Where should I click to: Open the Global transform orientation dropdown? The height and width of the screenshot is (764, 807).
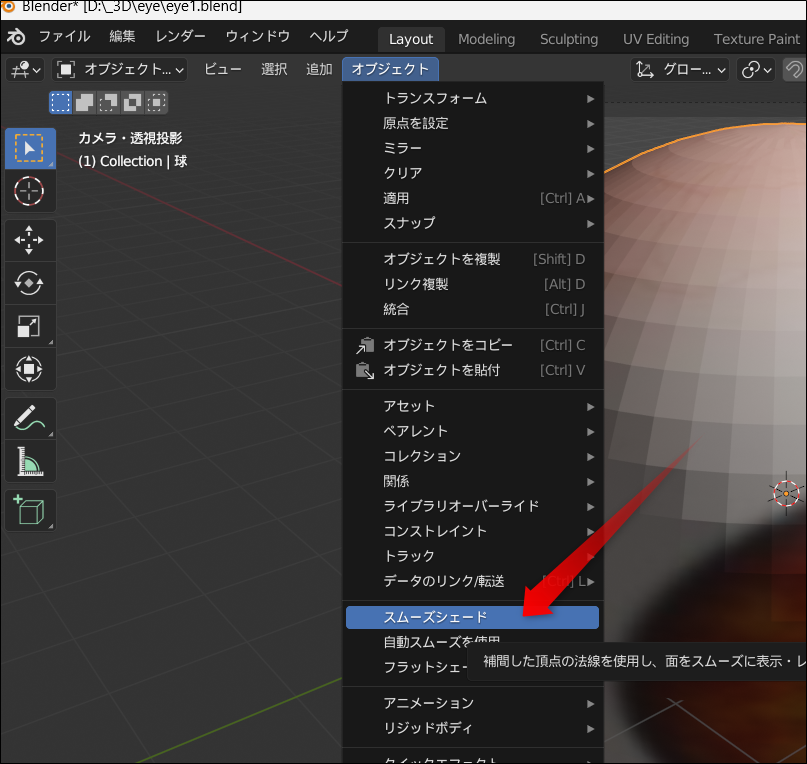click(x=681, y=69)
